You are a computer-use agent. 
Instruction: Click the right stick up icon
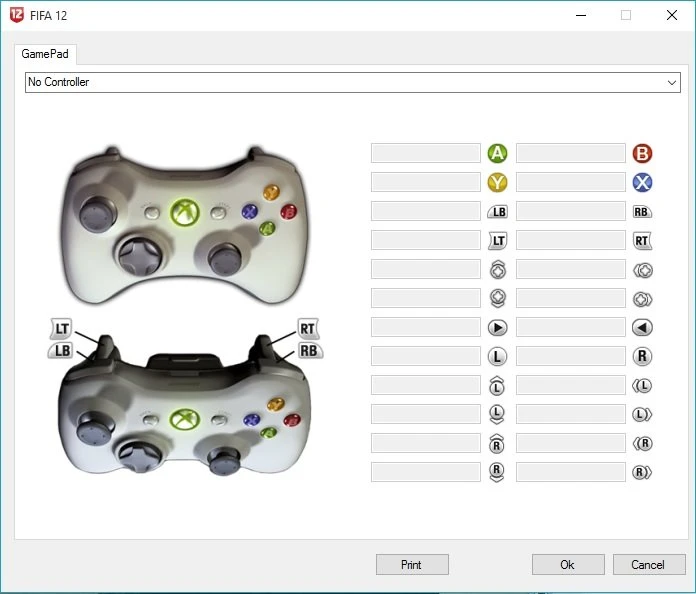[x=497, y=443]
